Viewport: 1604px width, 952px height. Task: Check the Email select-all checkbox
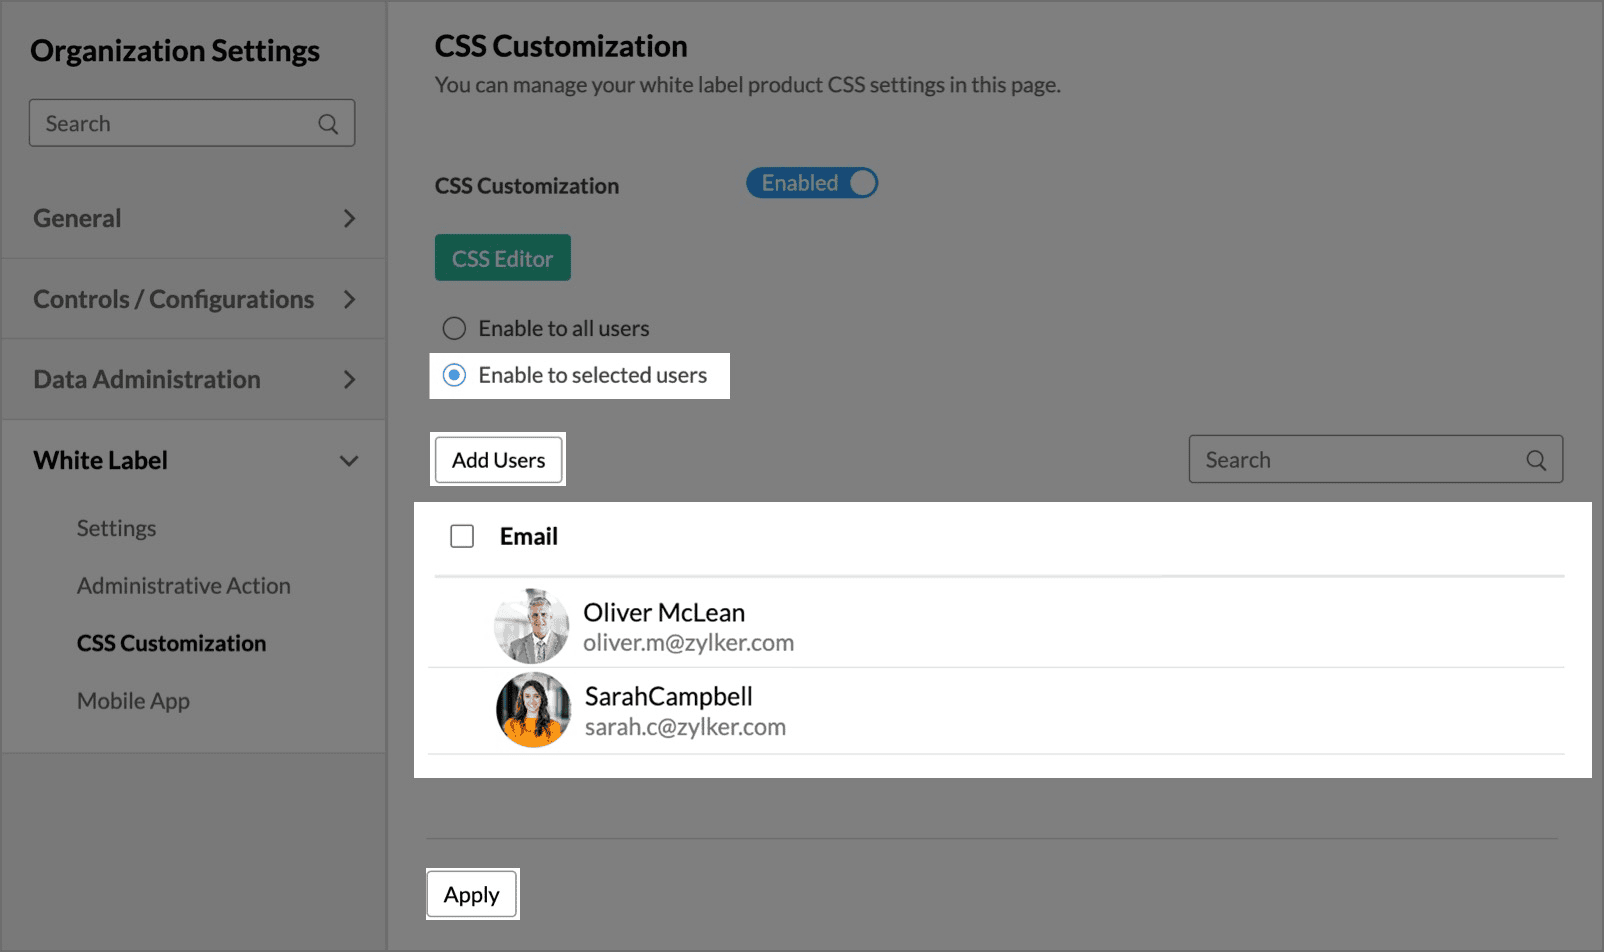pyautogui.click(x=462, y=536)
